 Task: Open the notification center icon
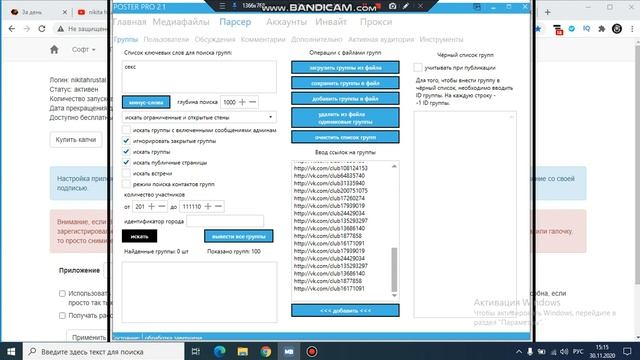click(x=627, y=351)
